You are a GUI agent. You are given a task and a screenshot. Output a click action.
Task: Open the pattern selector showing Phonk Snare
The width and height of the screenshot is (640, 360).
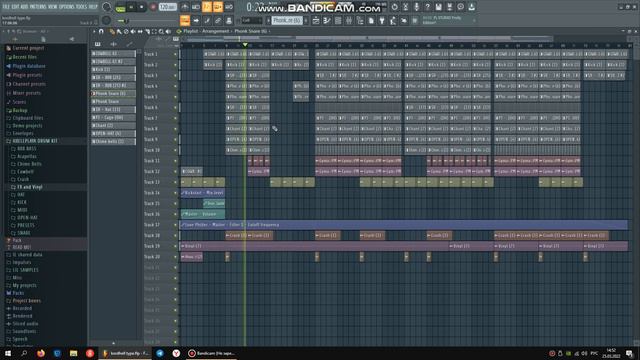pyautogui.click(x=287, y=20)
